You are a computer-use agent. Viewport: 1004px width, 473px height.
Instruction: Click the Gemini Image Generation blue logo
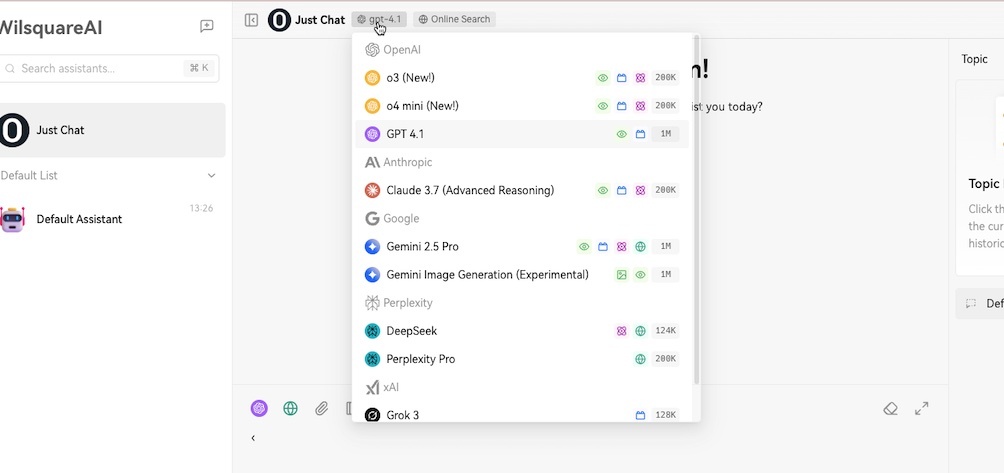372,275
